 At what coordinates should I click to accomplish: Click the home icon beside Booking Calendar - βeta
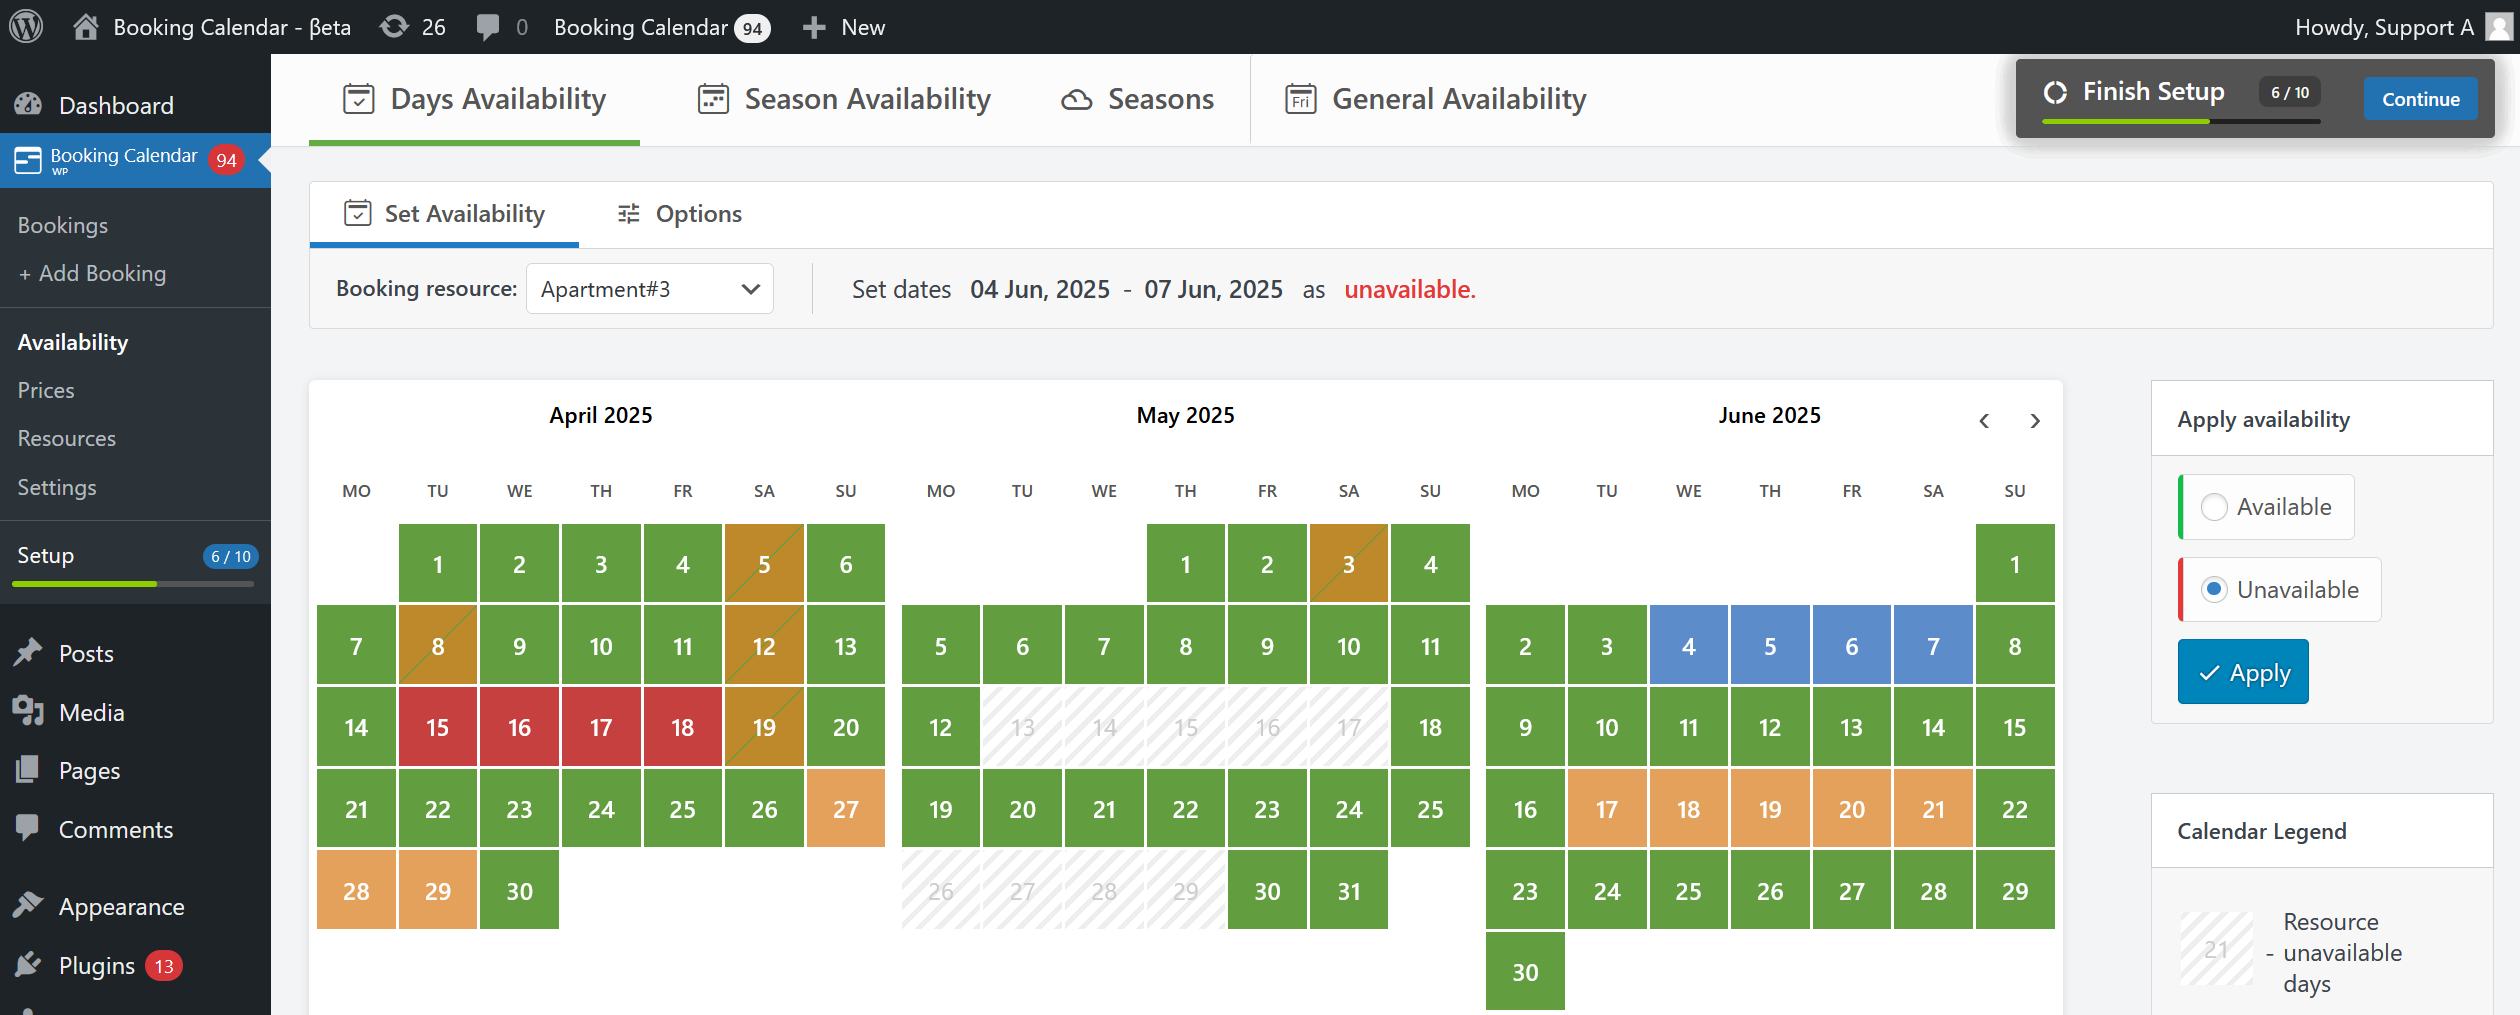[x=86, y=27]
